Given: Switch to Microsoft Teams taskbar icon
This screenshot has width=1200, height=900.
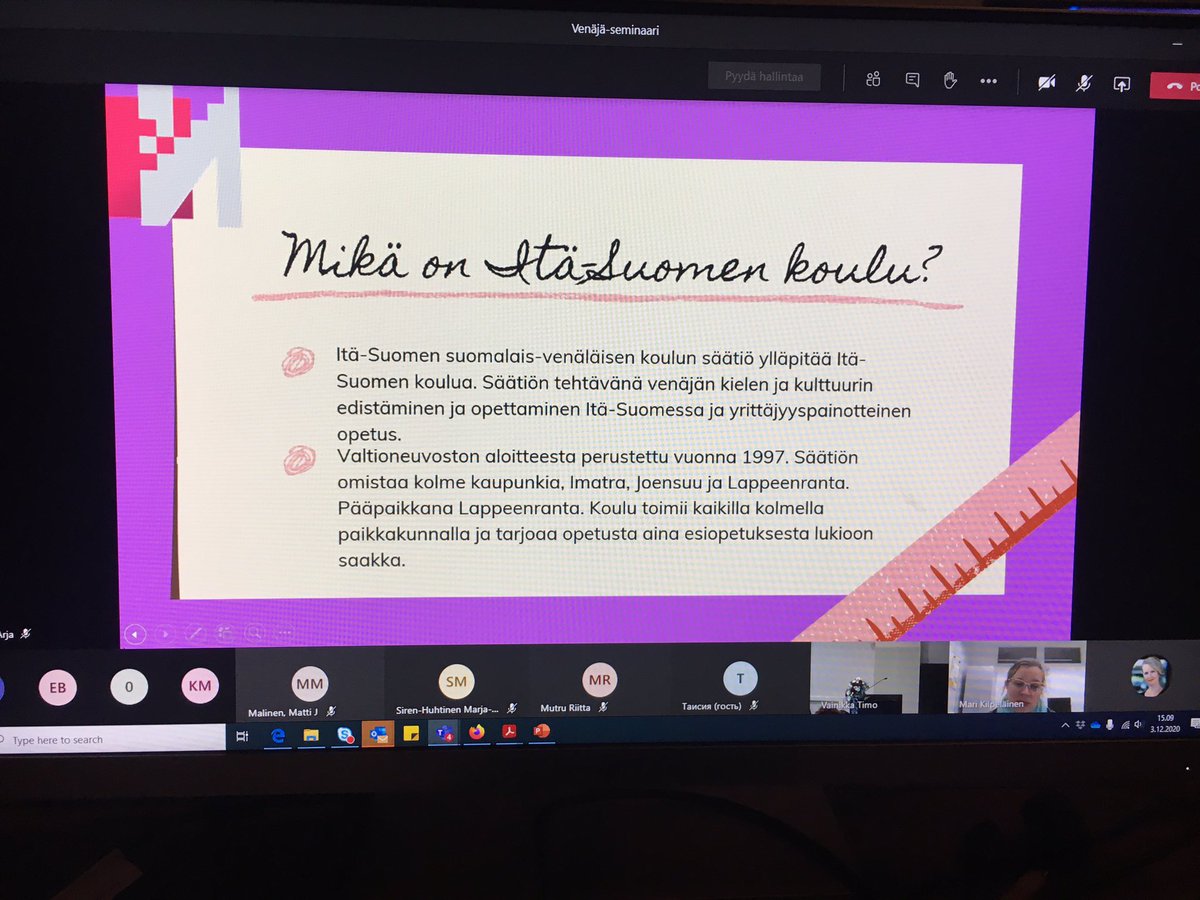Looking at the screenshot, I should (442, 733).
